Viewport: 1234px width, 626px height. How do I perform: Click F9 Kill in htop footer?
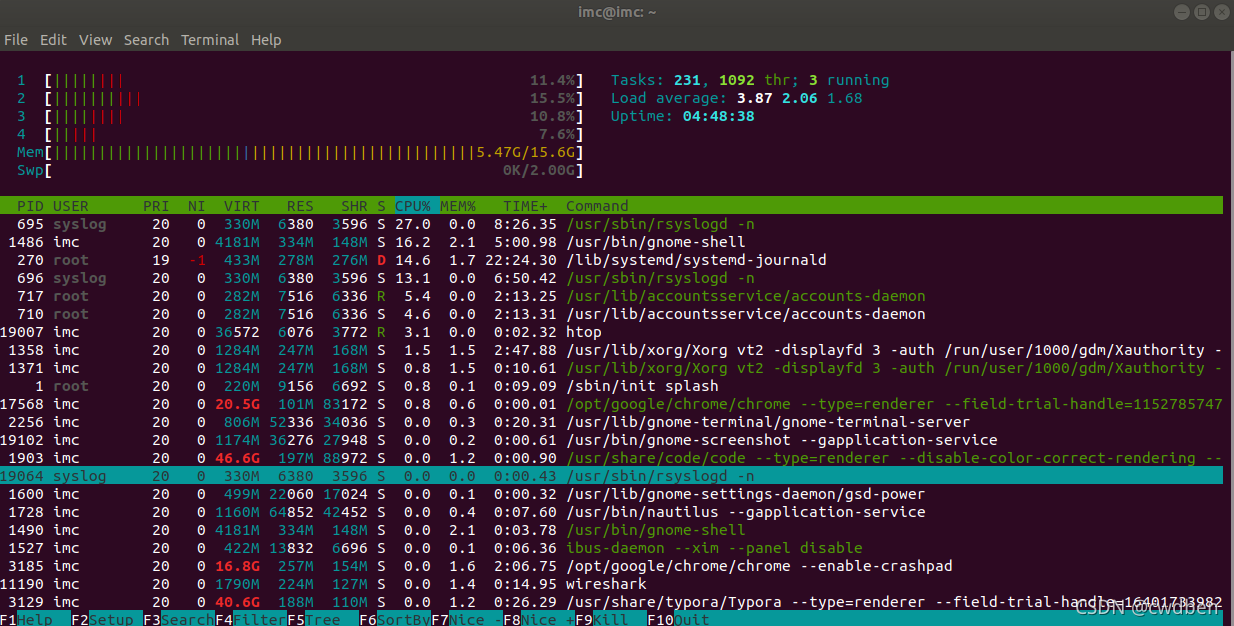[611, 619]
